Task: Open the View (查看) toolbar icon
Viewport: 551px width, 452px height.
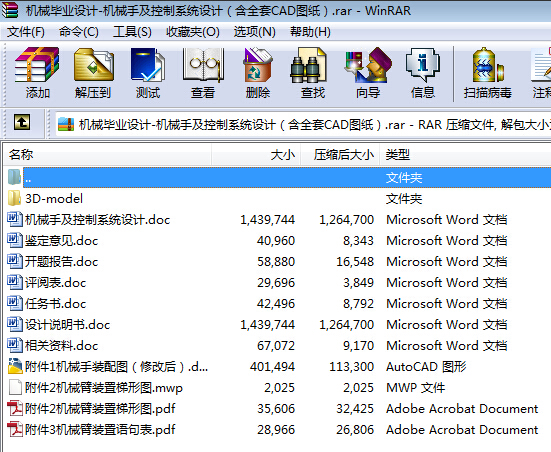Action: tap(203, 65)
